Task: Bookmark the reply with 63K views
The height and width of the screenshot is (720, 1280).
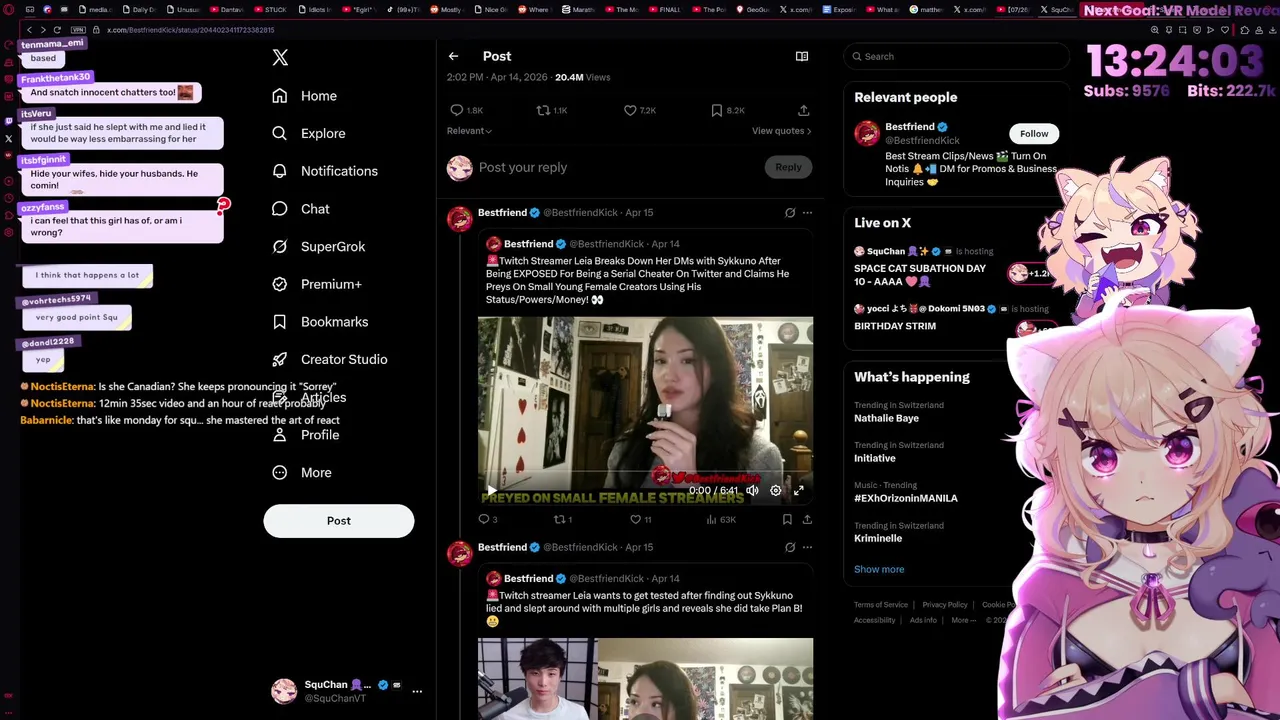Action: tap(787, 520)
